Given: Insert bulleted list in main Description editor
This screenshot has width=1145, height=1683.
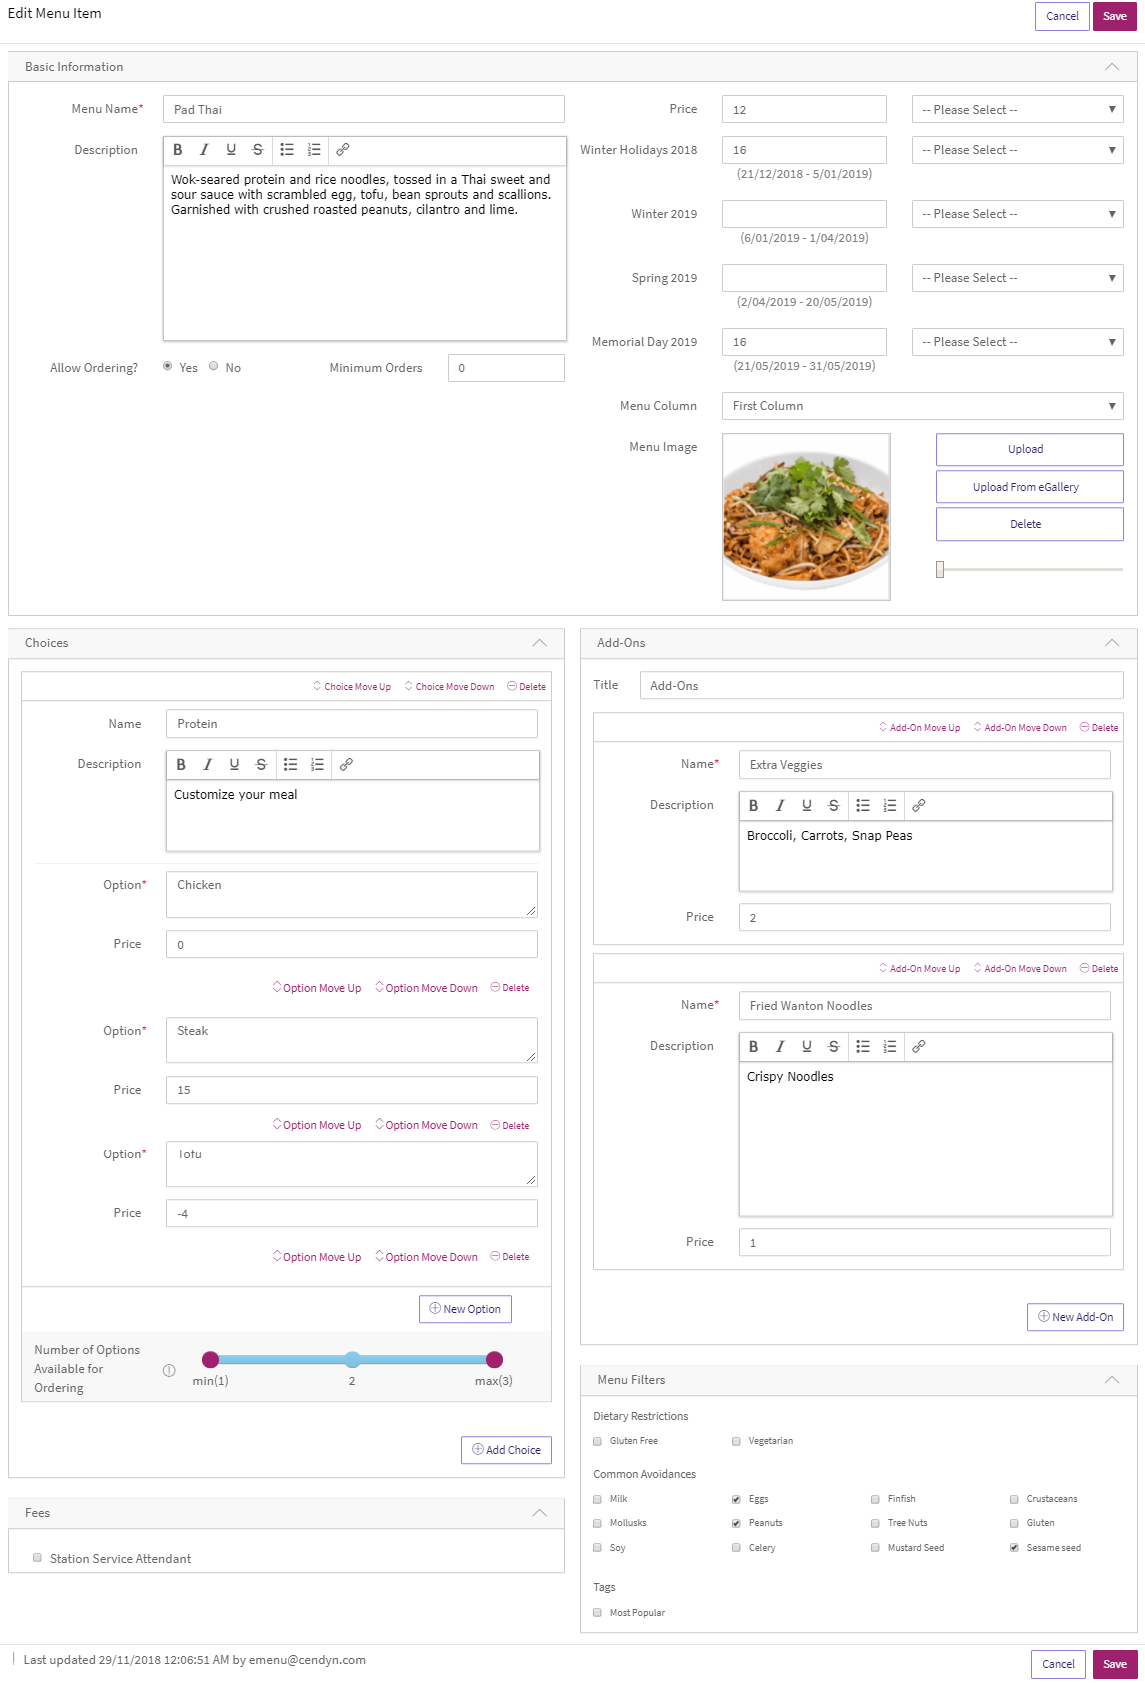Looking at the screenshot, I should (287, 150).
